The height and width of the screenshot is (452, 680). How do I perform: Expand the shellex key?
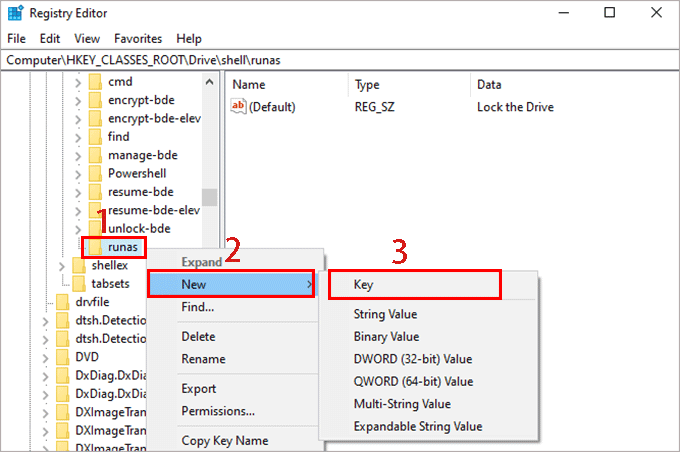pyautogui.click(x=61, y=266)
